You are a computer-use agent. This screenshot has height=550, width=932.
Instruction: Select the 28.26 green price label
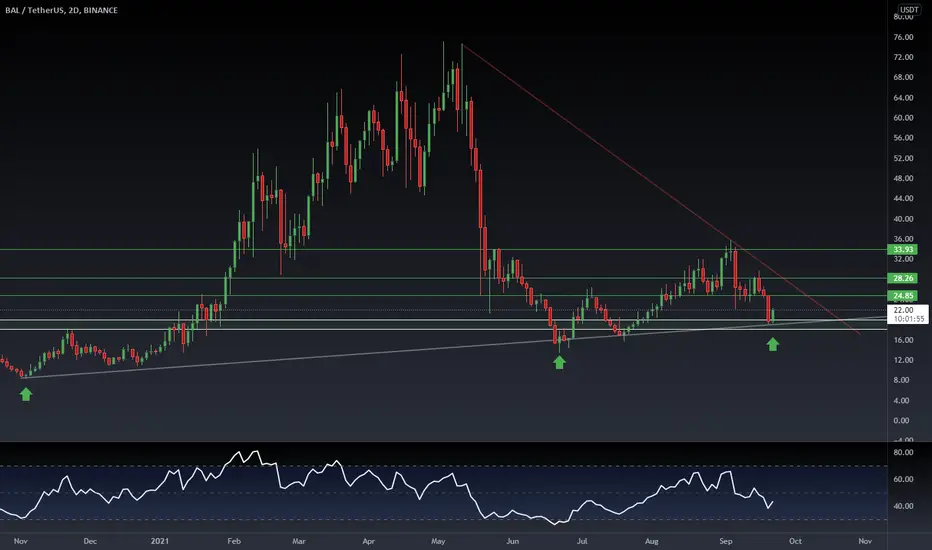[902, 278]
